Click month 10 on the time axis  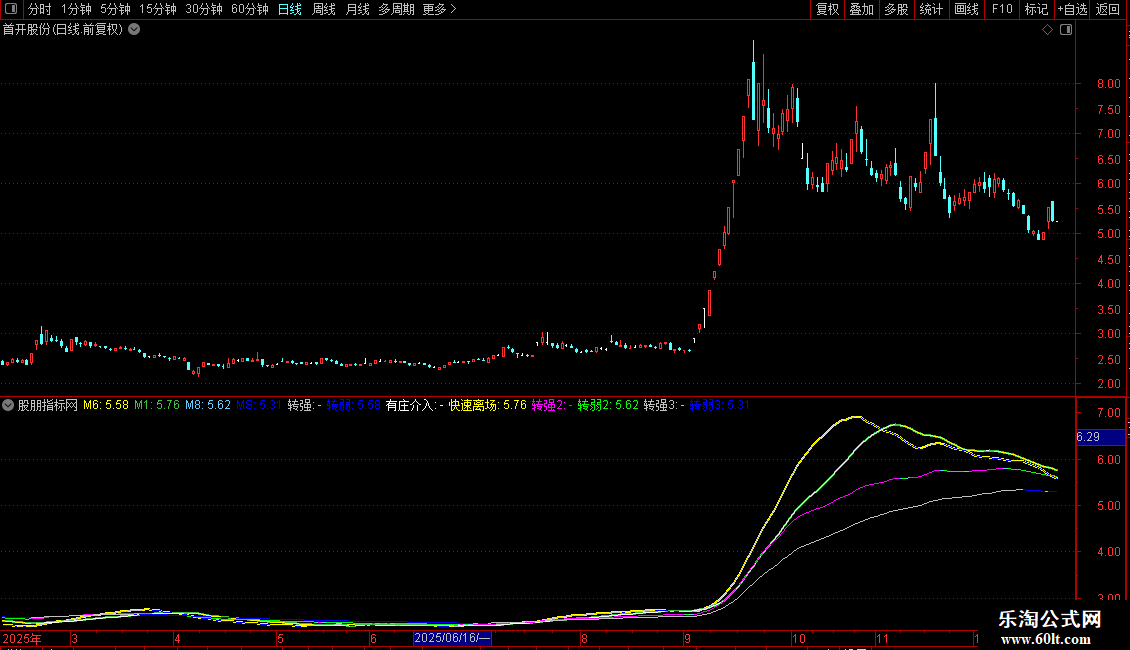(798, 638)
